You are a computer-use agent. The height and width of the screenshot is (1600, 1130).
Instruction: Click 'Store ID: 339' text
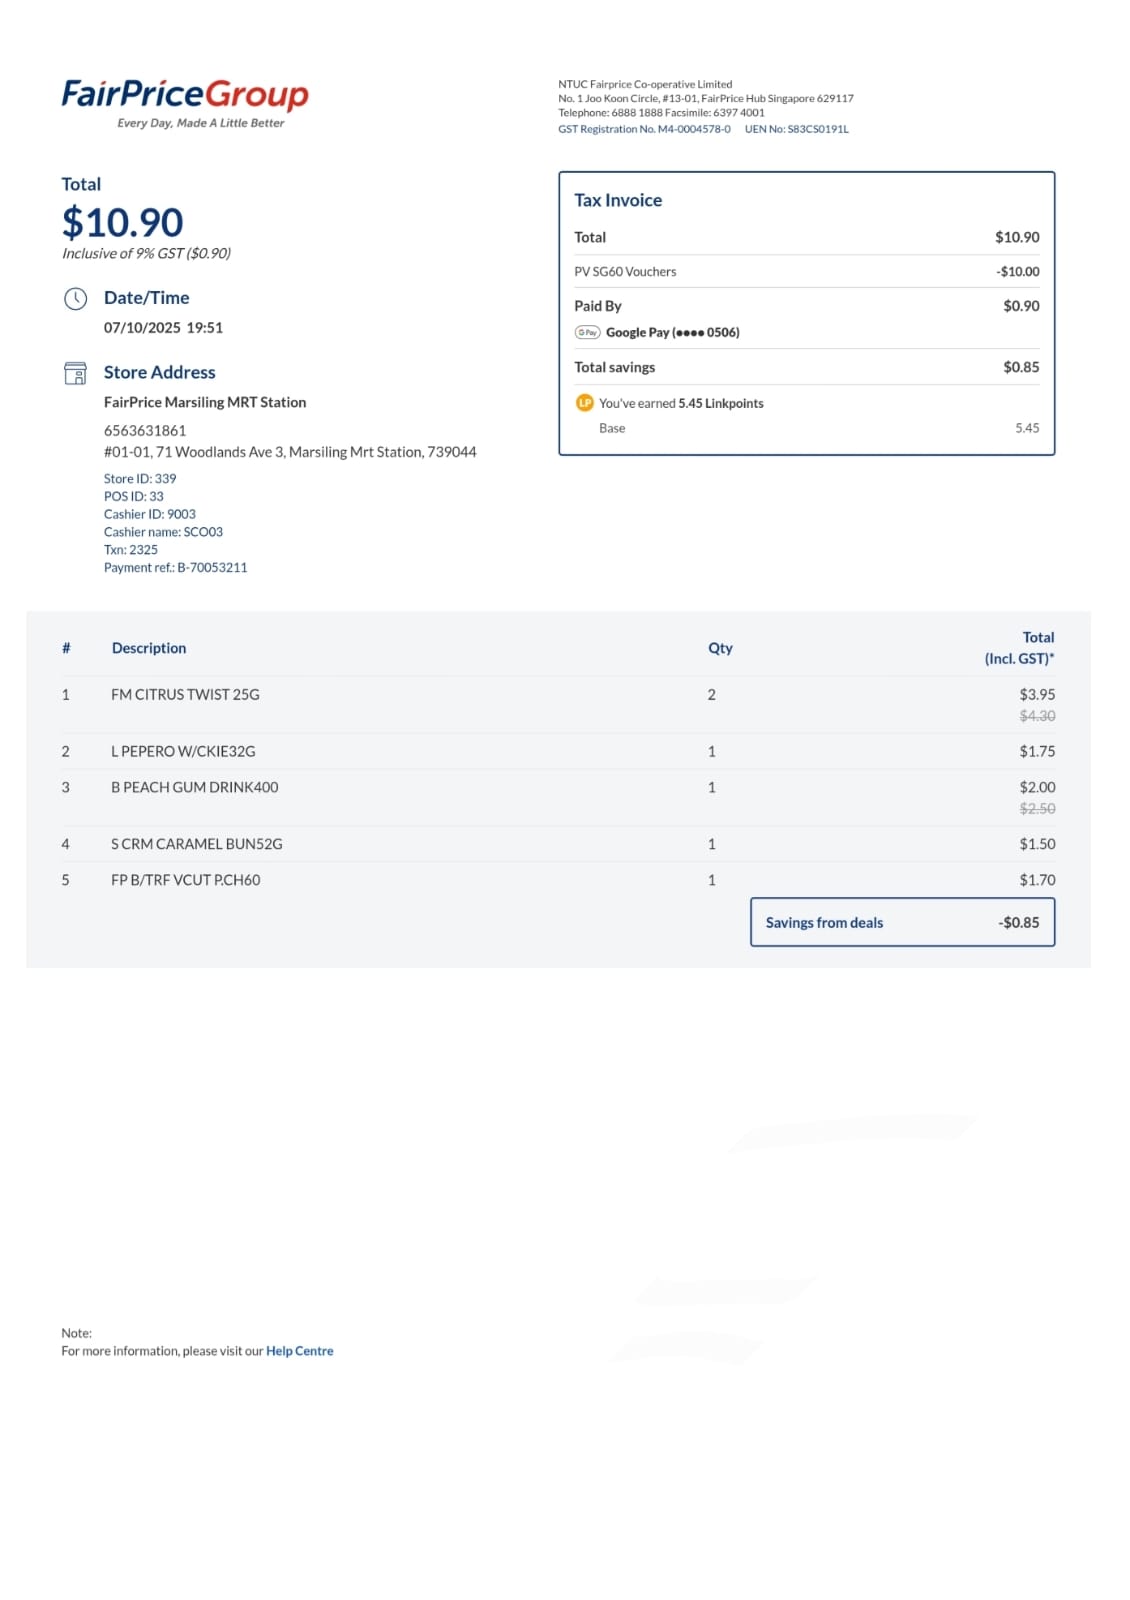pyautogui.click(x=140, y=478)
